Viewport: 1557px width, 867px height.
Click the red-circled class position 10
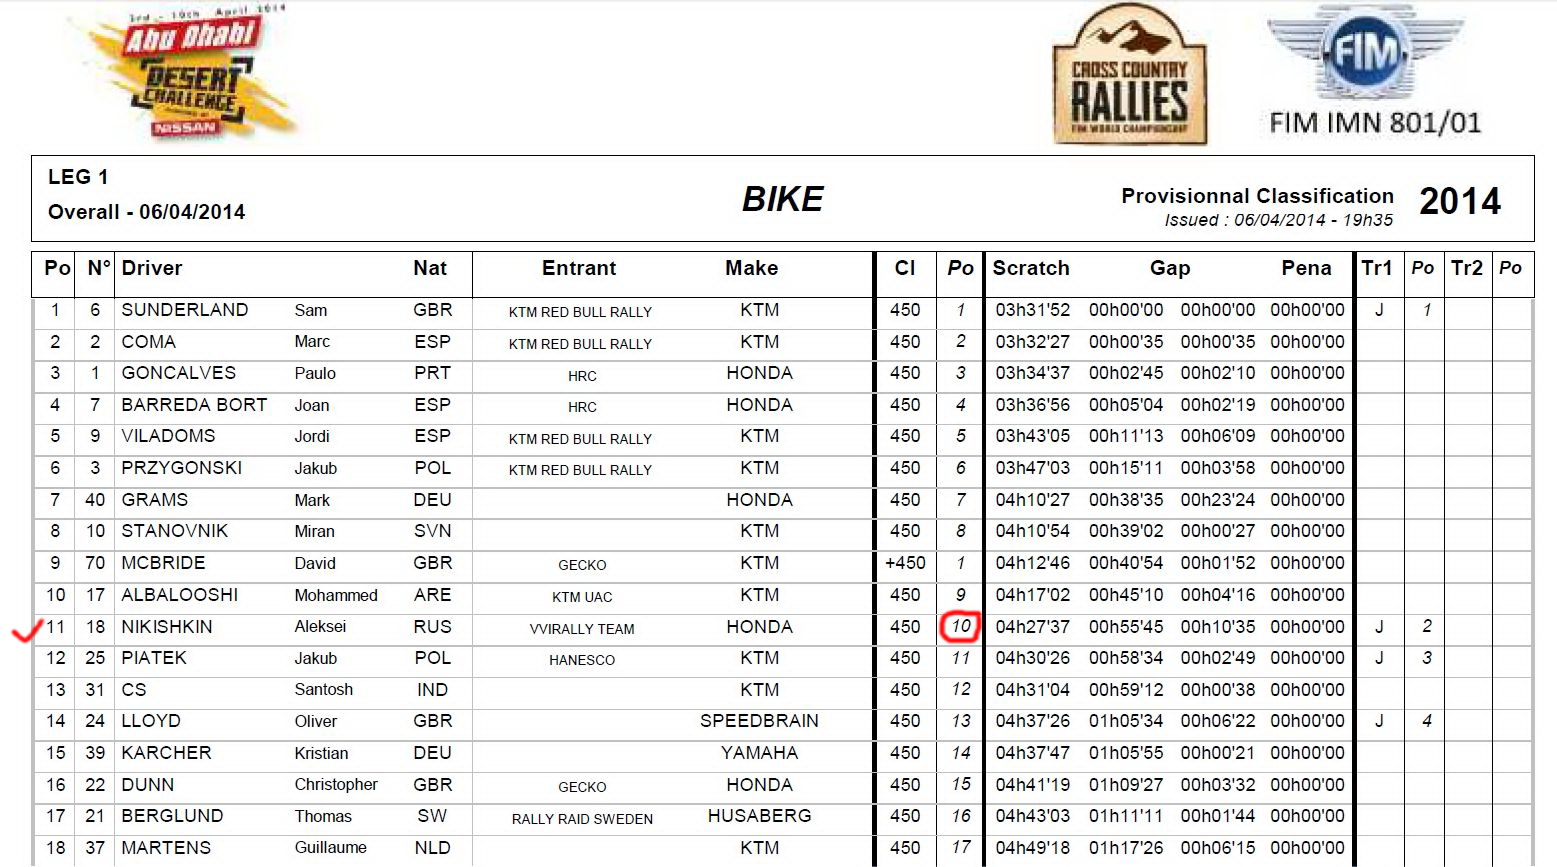[960, 627]
